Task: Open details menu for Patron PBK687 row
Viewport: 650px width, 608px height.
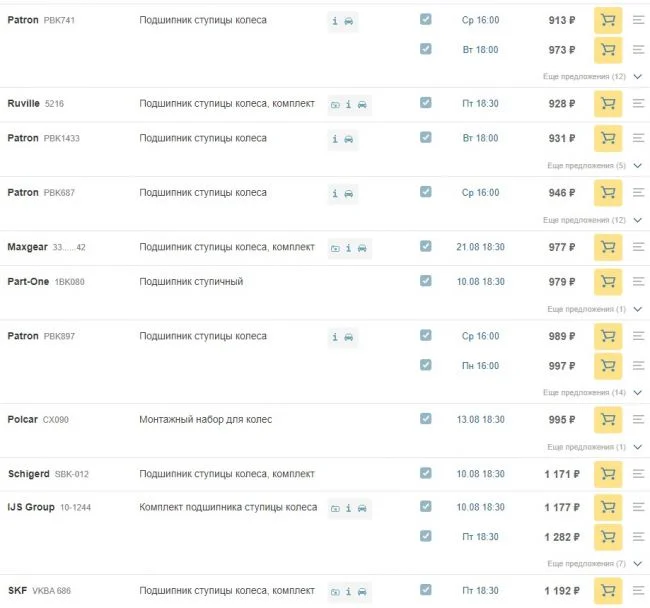Action: (639, 193)
